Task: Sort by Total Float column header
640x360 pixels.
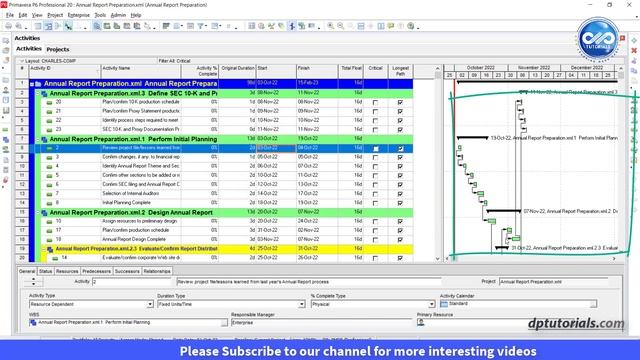Action: (351, 71)
